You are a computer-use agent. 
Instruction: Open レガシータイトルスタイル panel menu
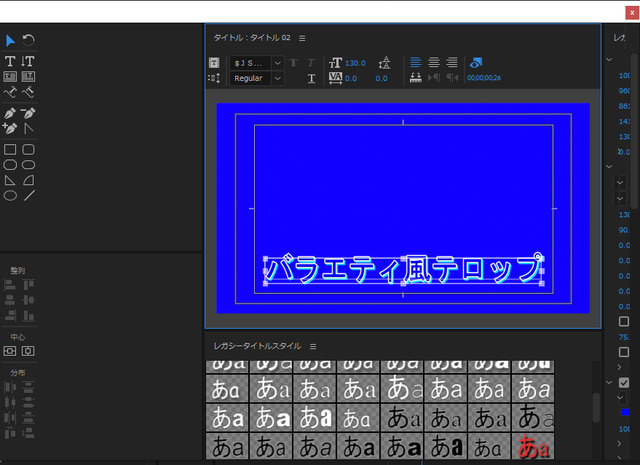coord(313,346)
